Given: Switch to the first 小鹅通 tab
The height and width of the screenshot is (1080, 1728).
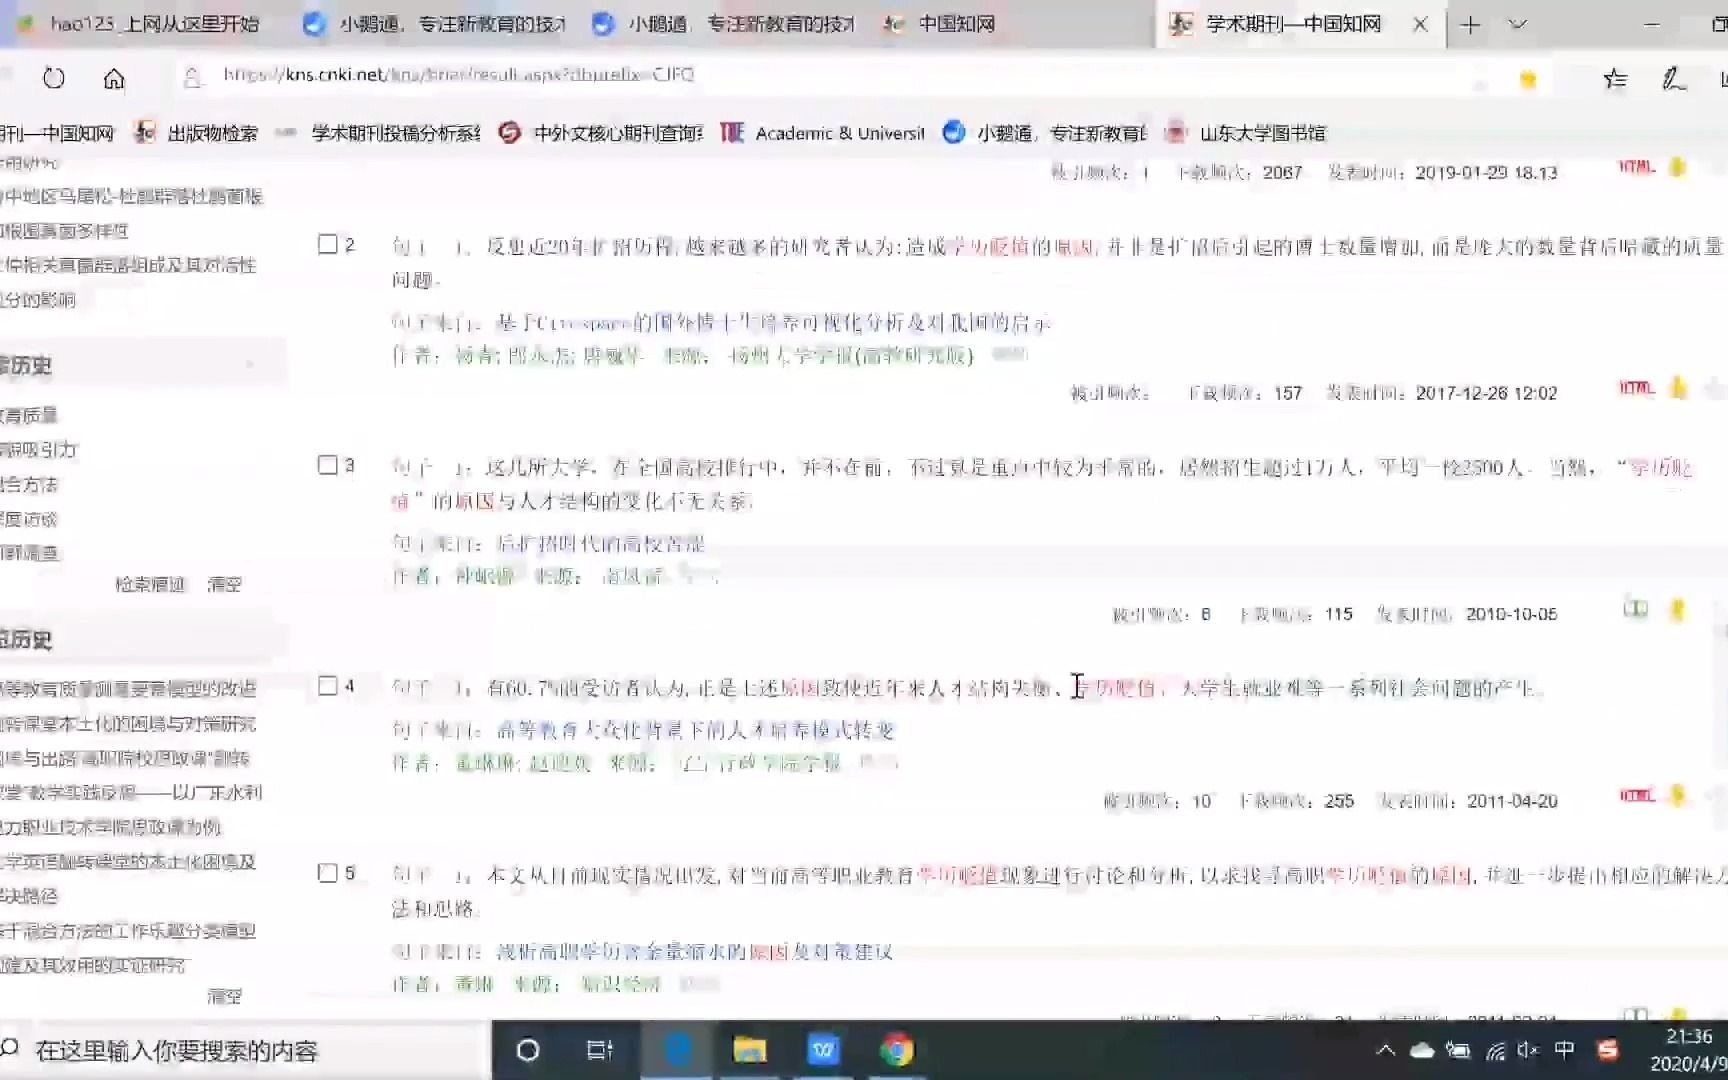Looking at the screenshot, I should click(x=435, y=24).
